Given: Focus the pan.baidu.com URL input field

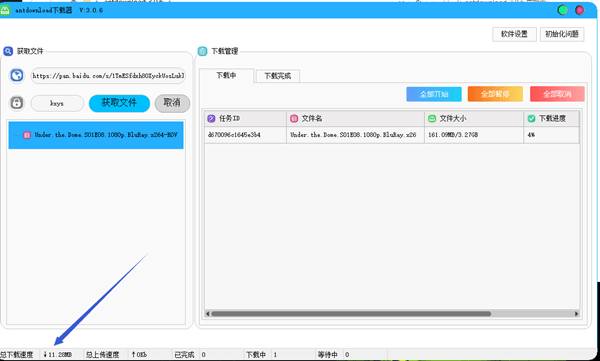Looking at the screenshot, I should (x=108, y=76).
